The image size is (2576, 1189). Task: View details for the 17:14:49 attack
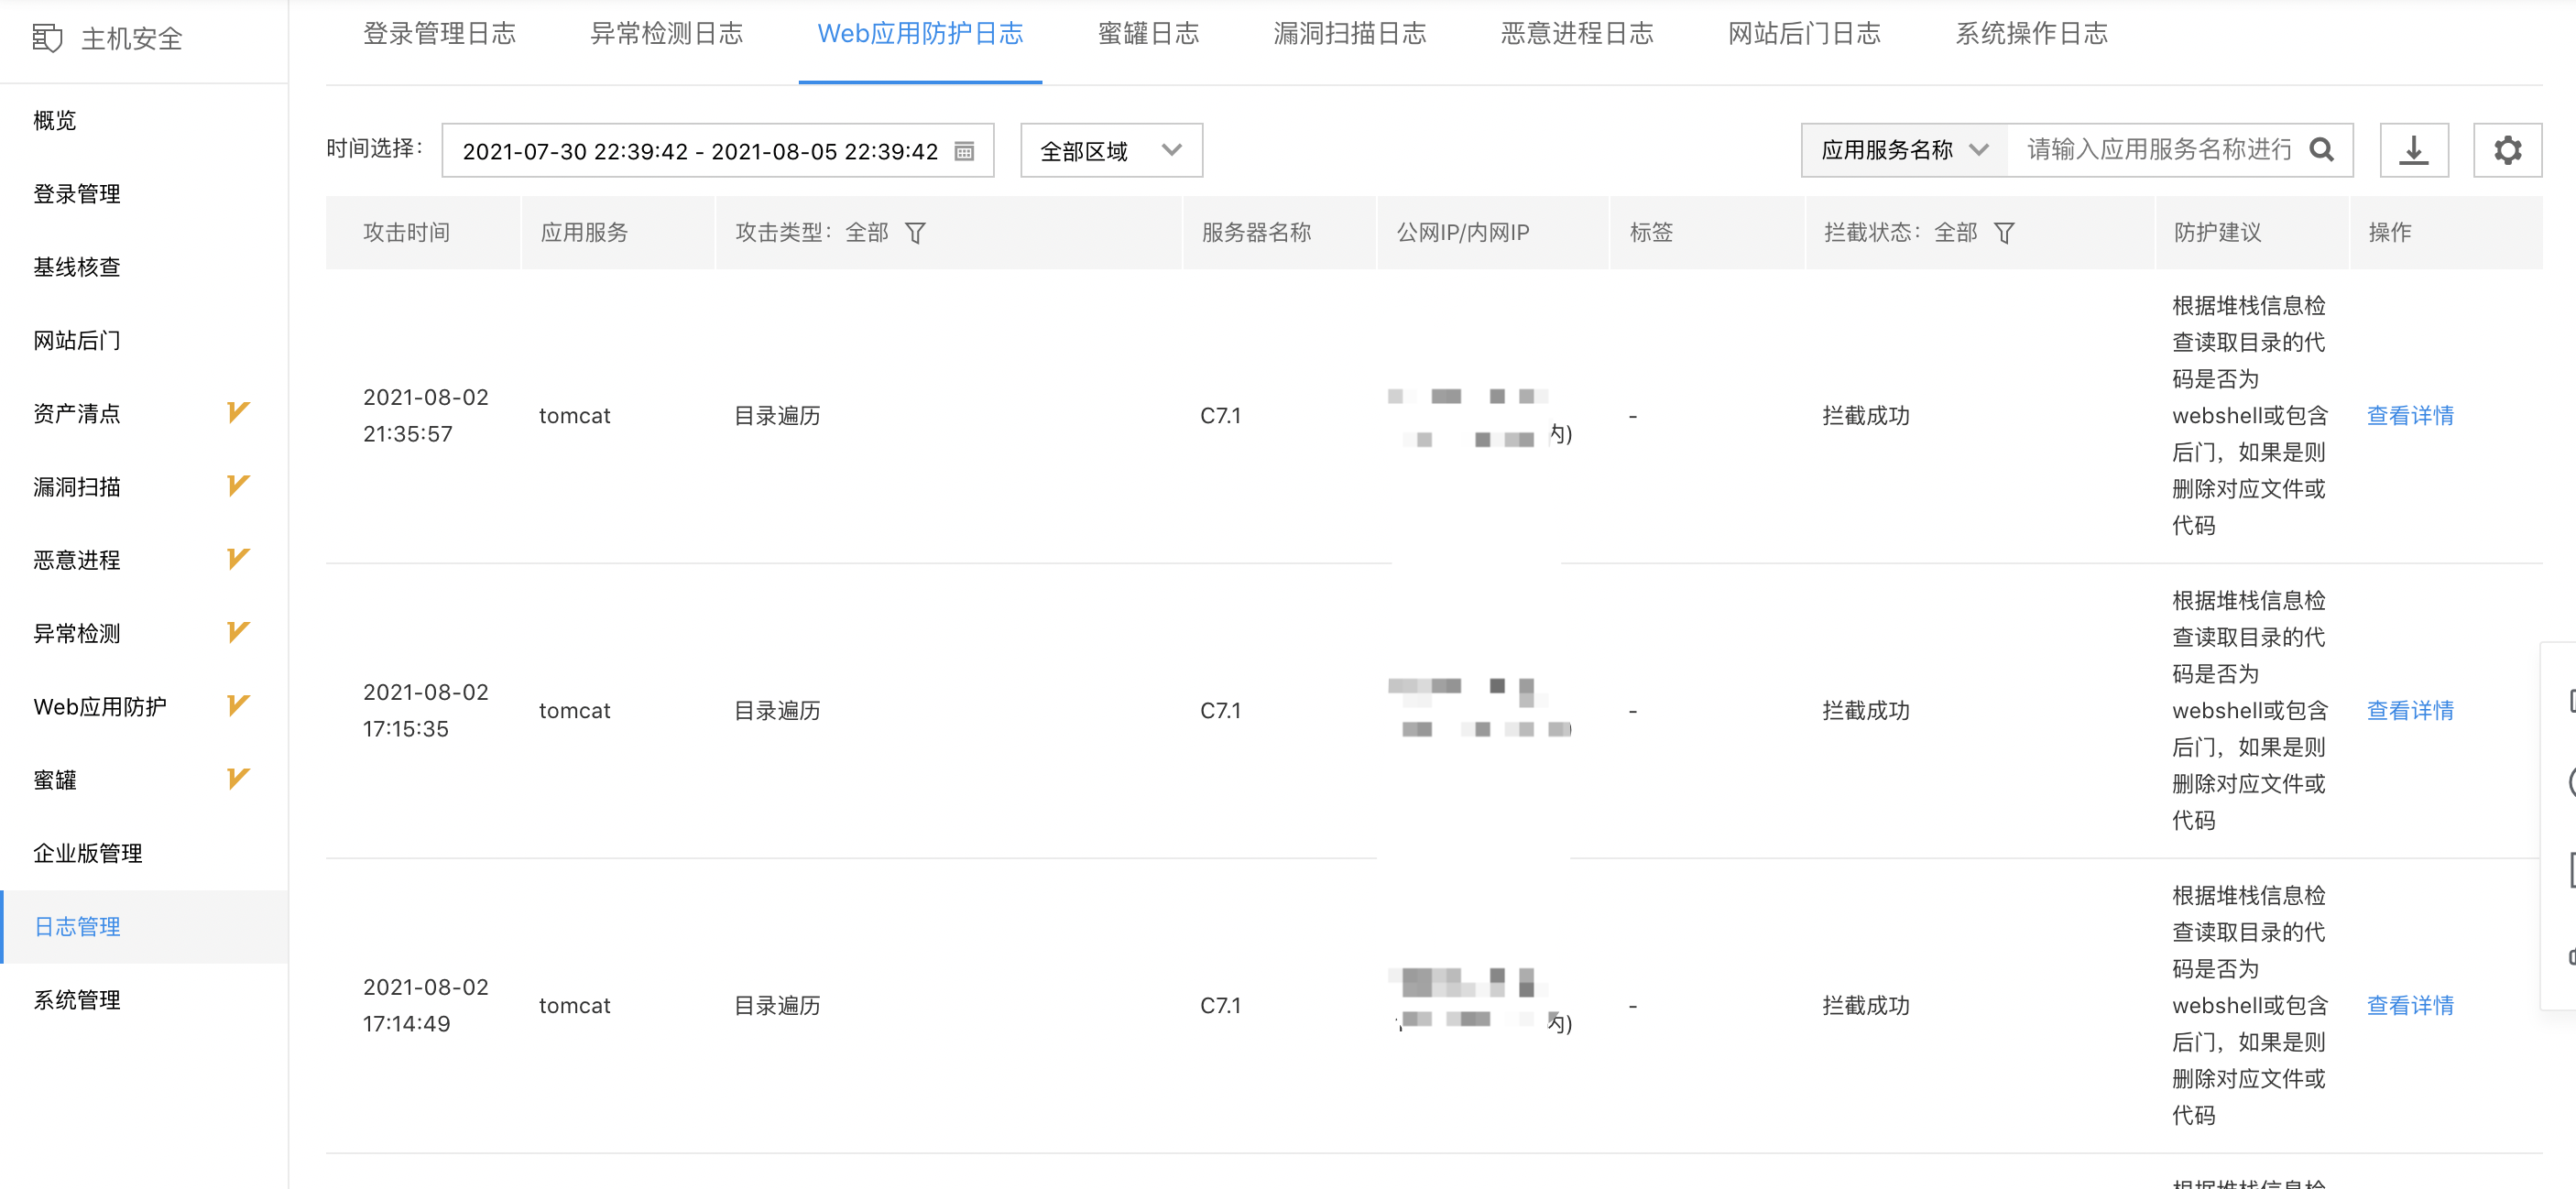[x=2409, y=1005]
